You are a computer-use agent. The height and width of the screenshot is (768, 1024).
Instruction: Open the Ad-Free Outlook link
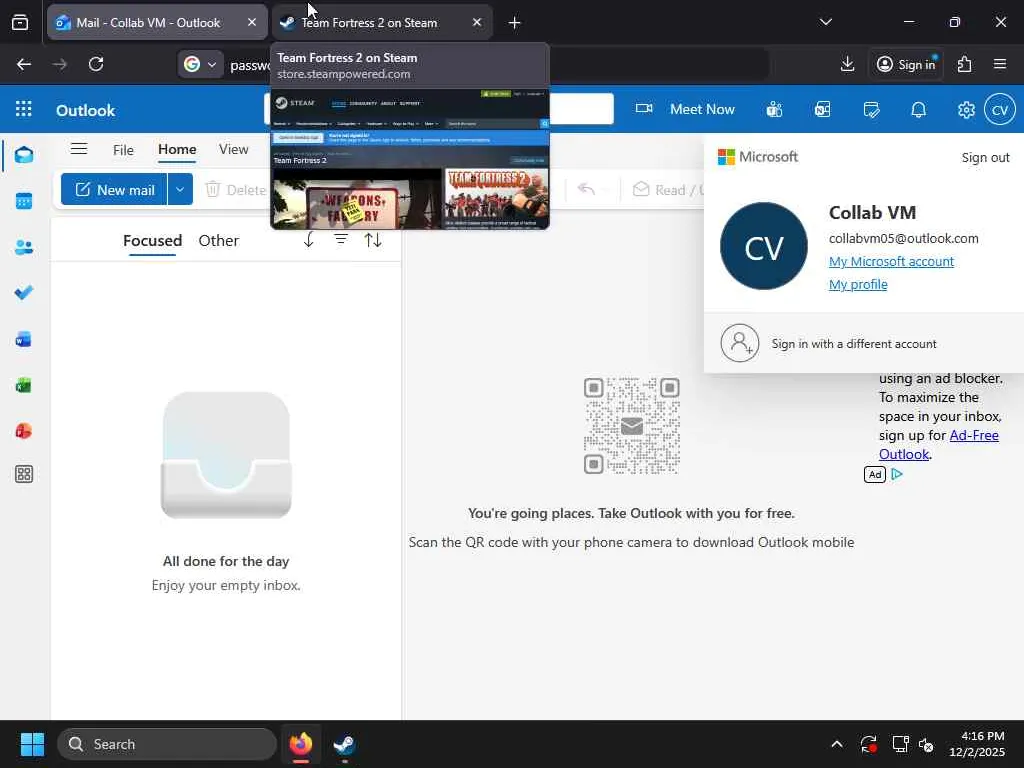point(938,444)
